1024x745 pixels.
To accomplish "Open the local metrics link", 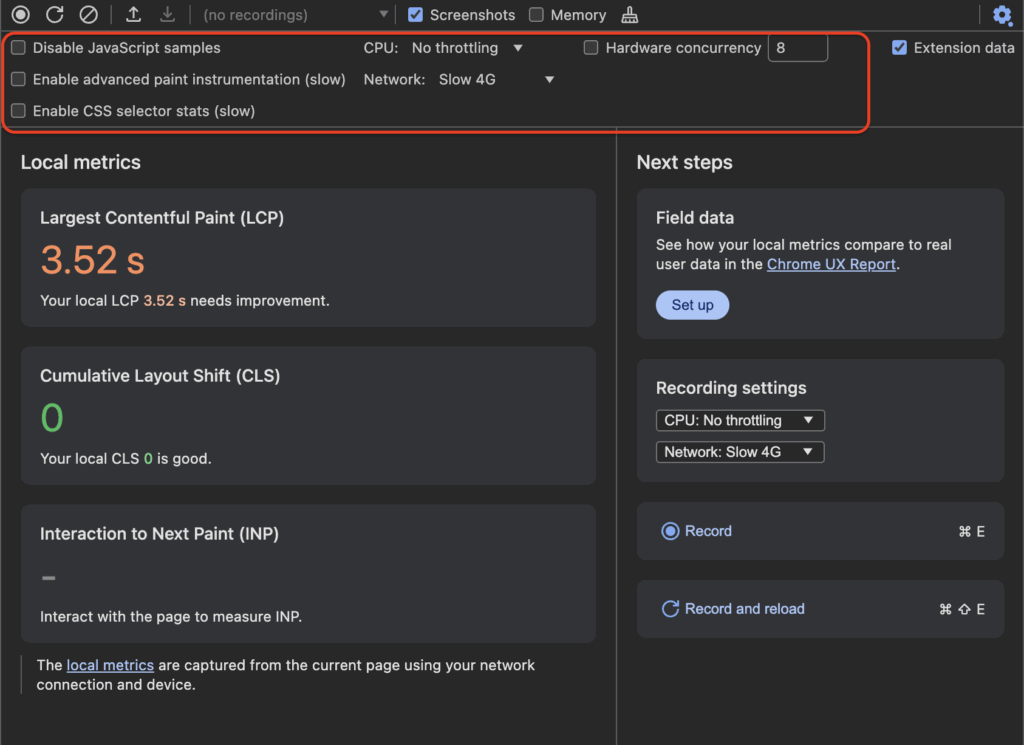I will pyautogui.click(x=110, y=665).
